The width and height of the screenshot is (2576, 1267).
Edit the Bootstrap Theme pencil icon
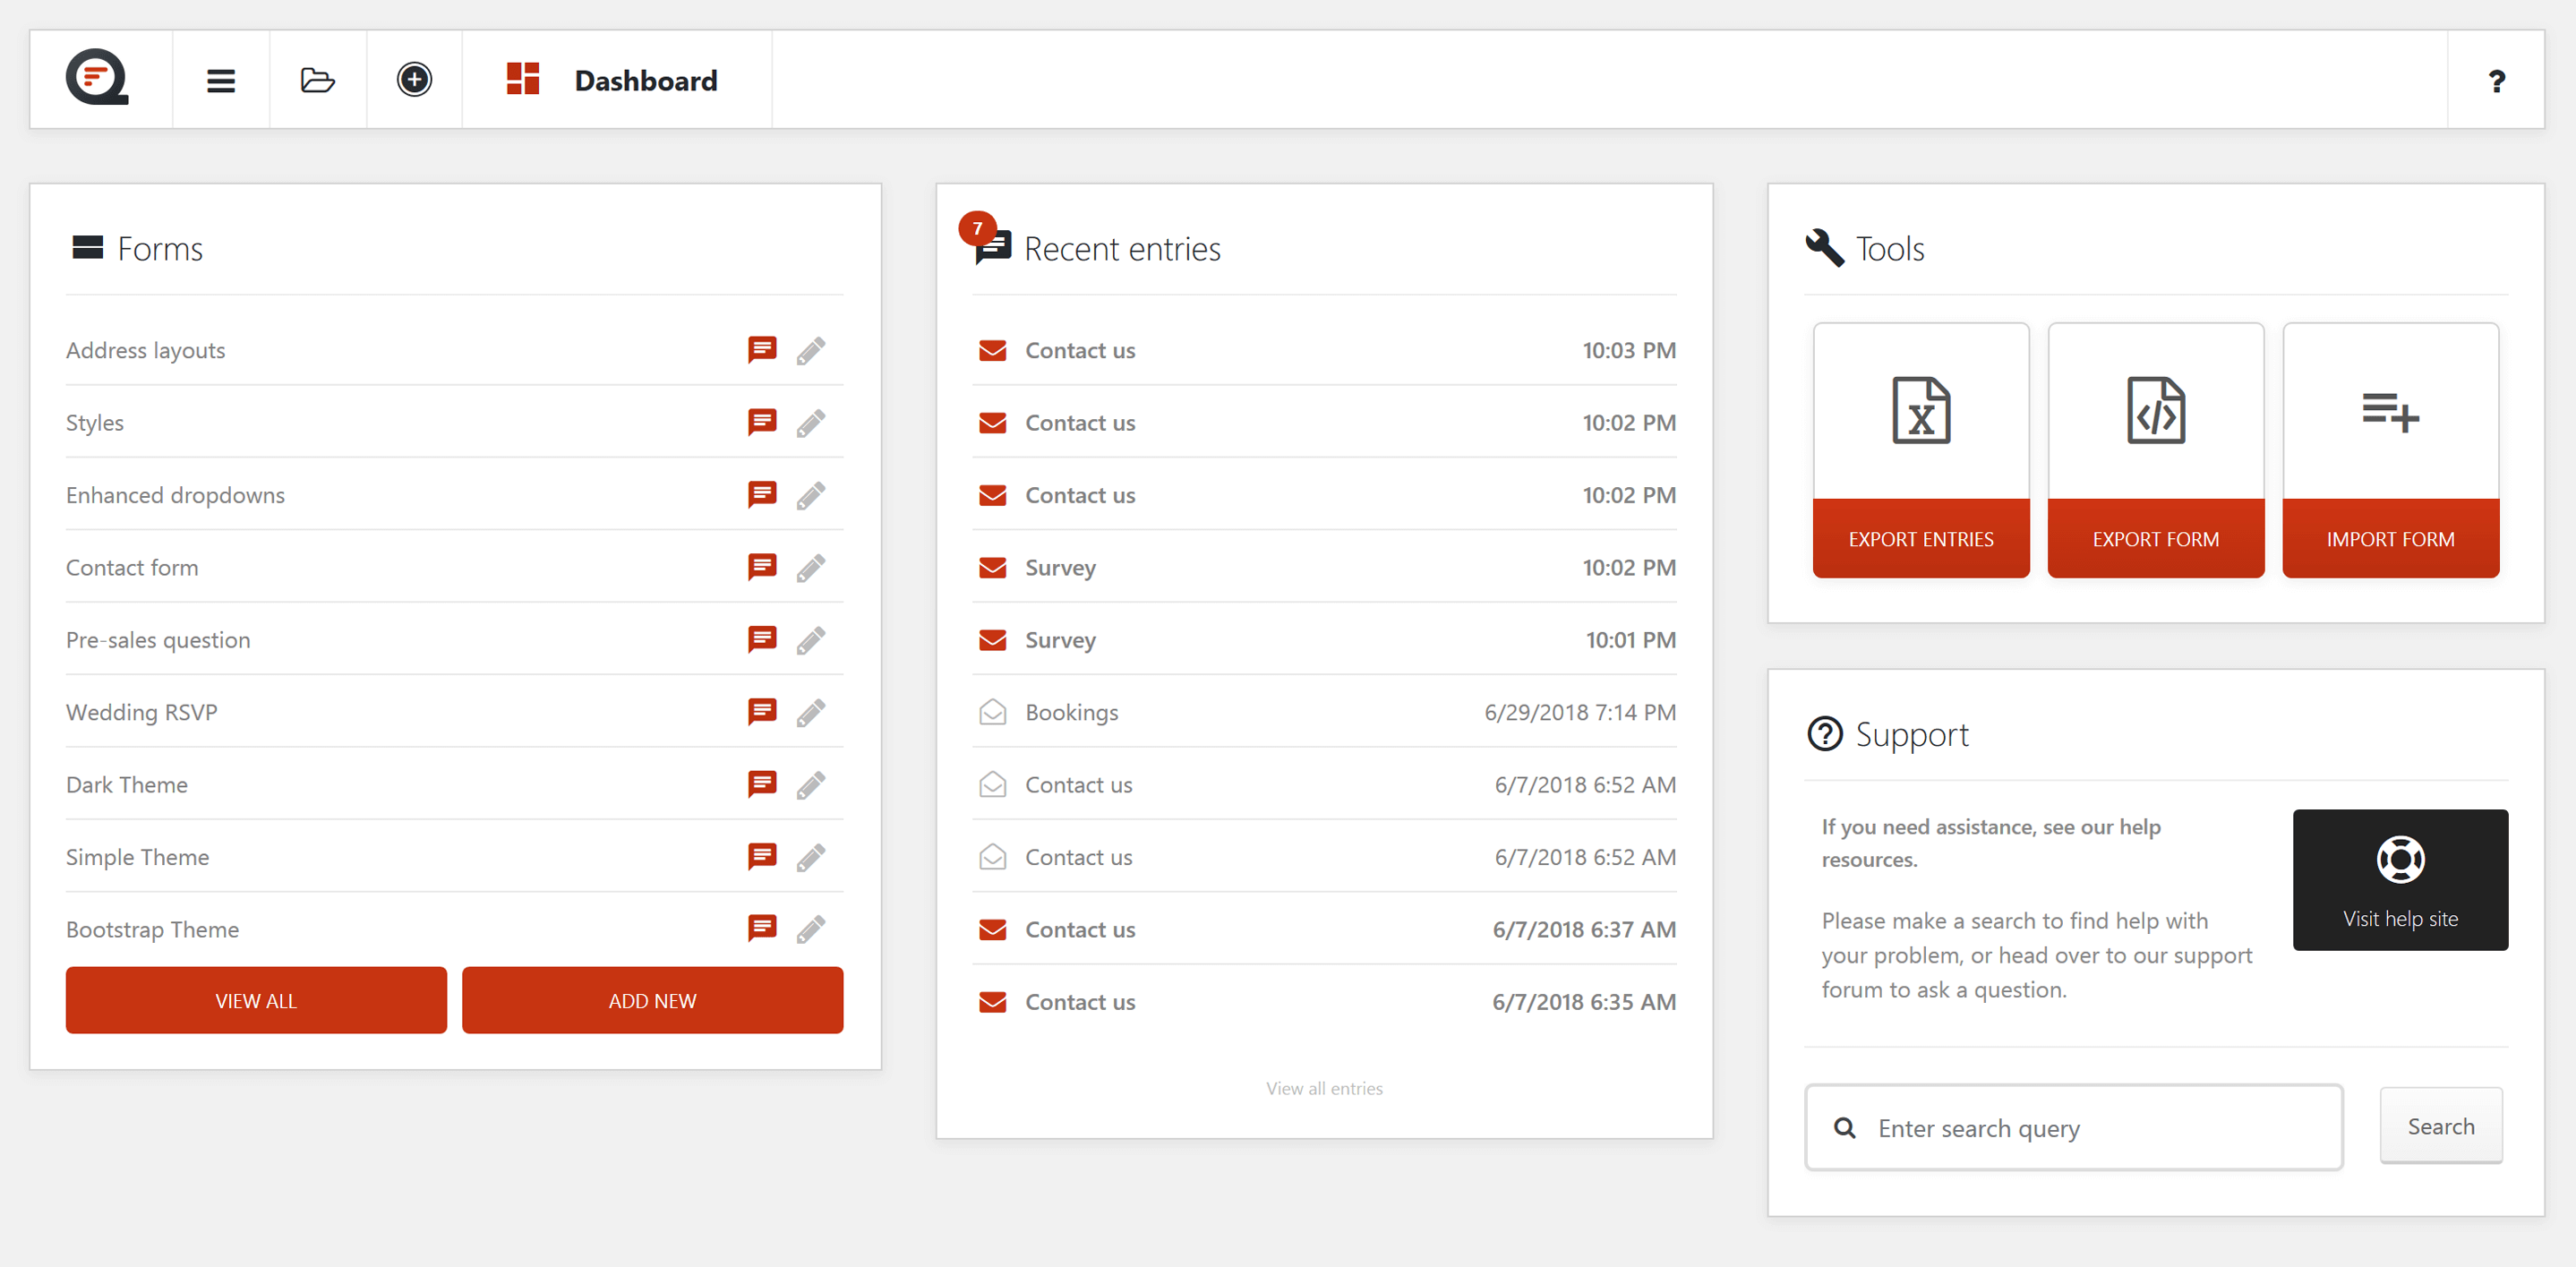click(811, 930)
